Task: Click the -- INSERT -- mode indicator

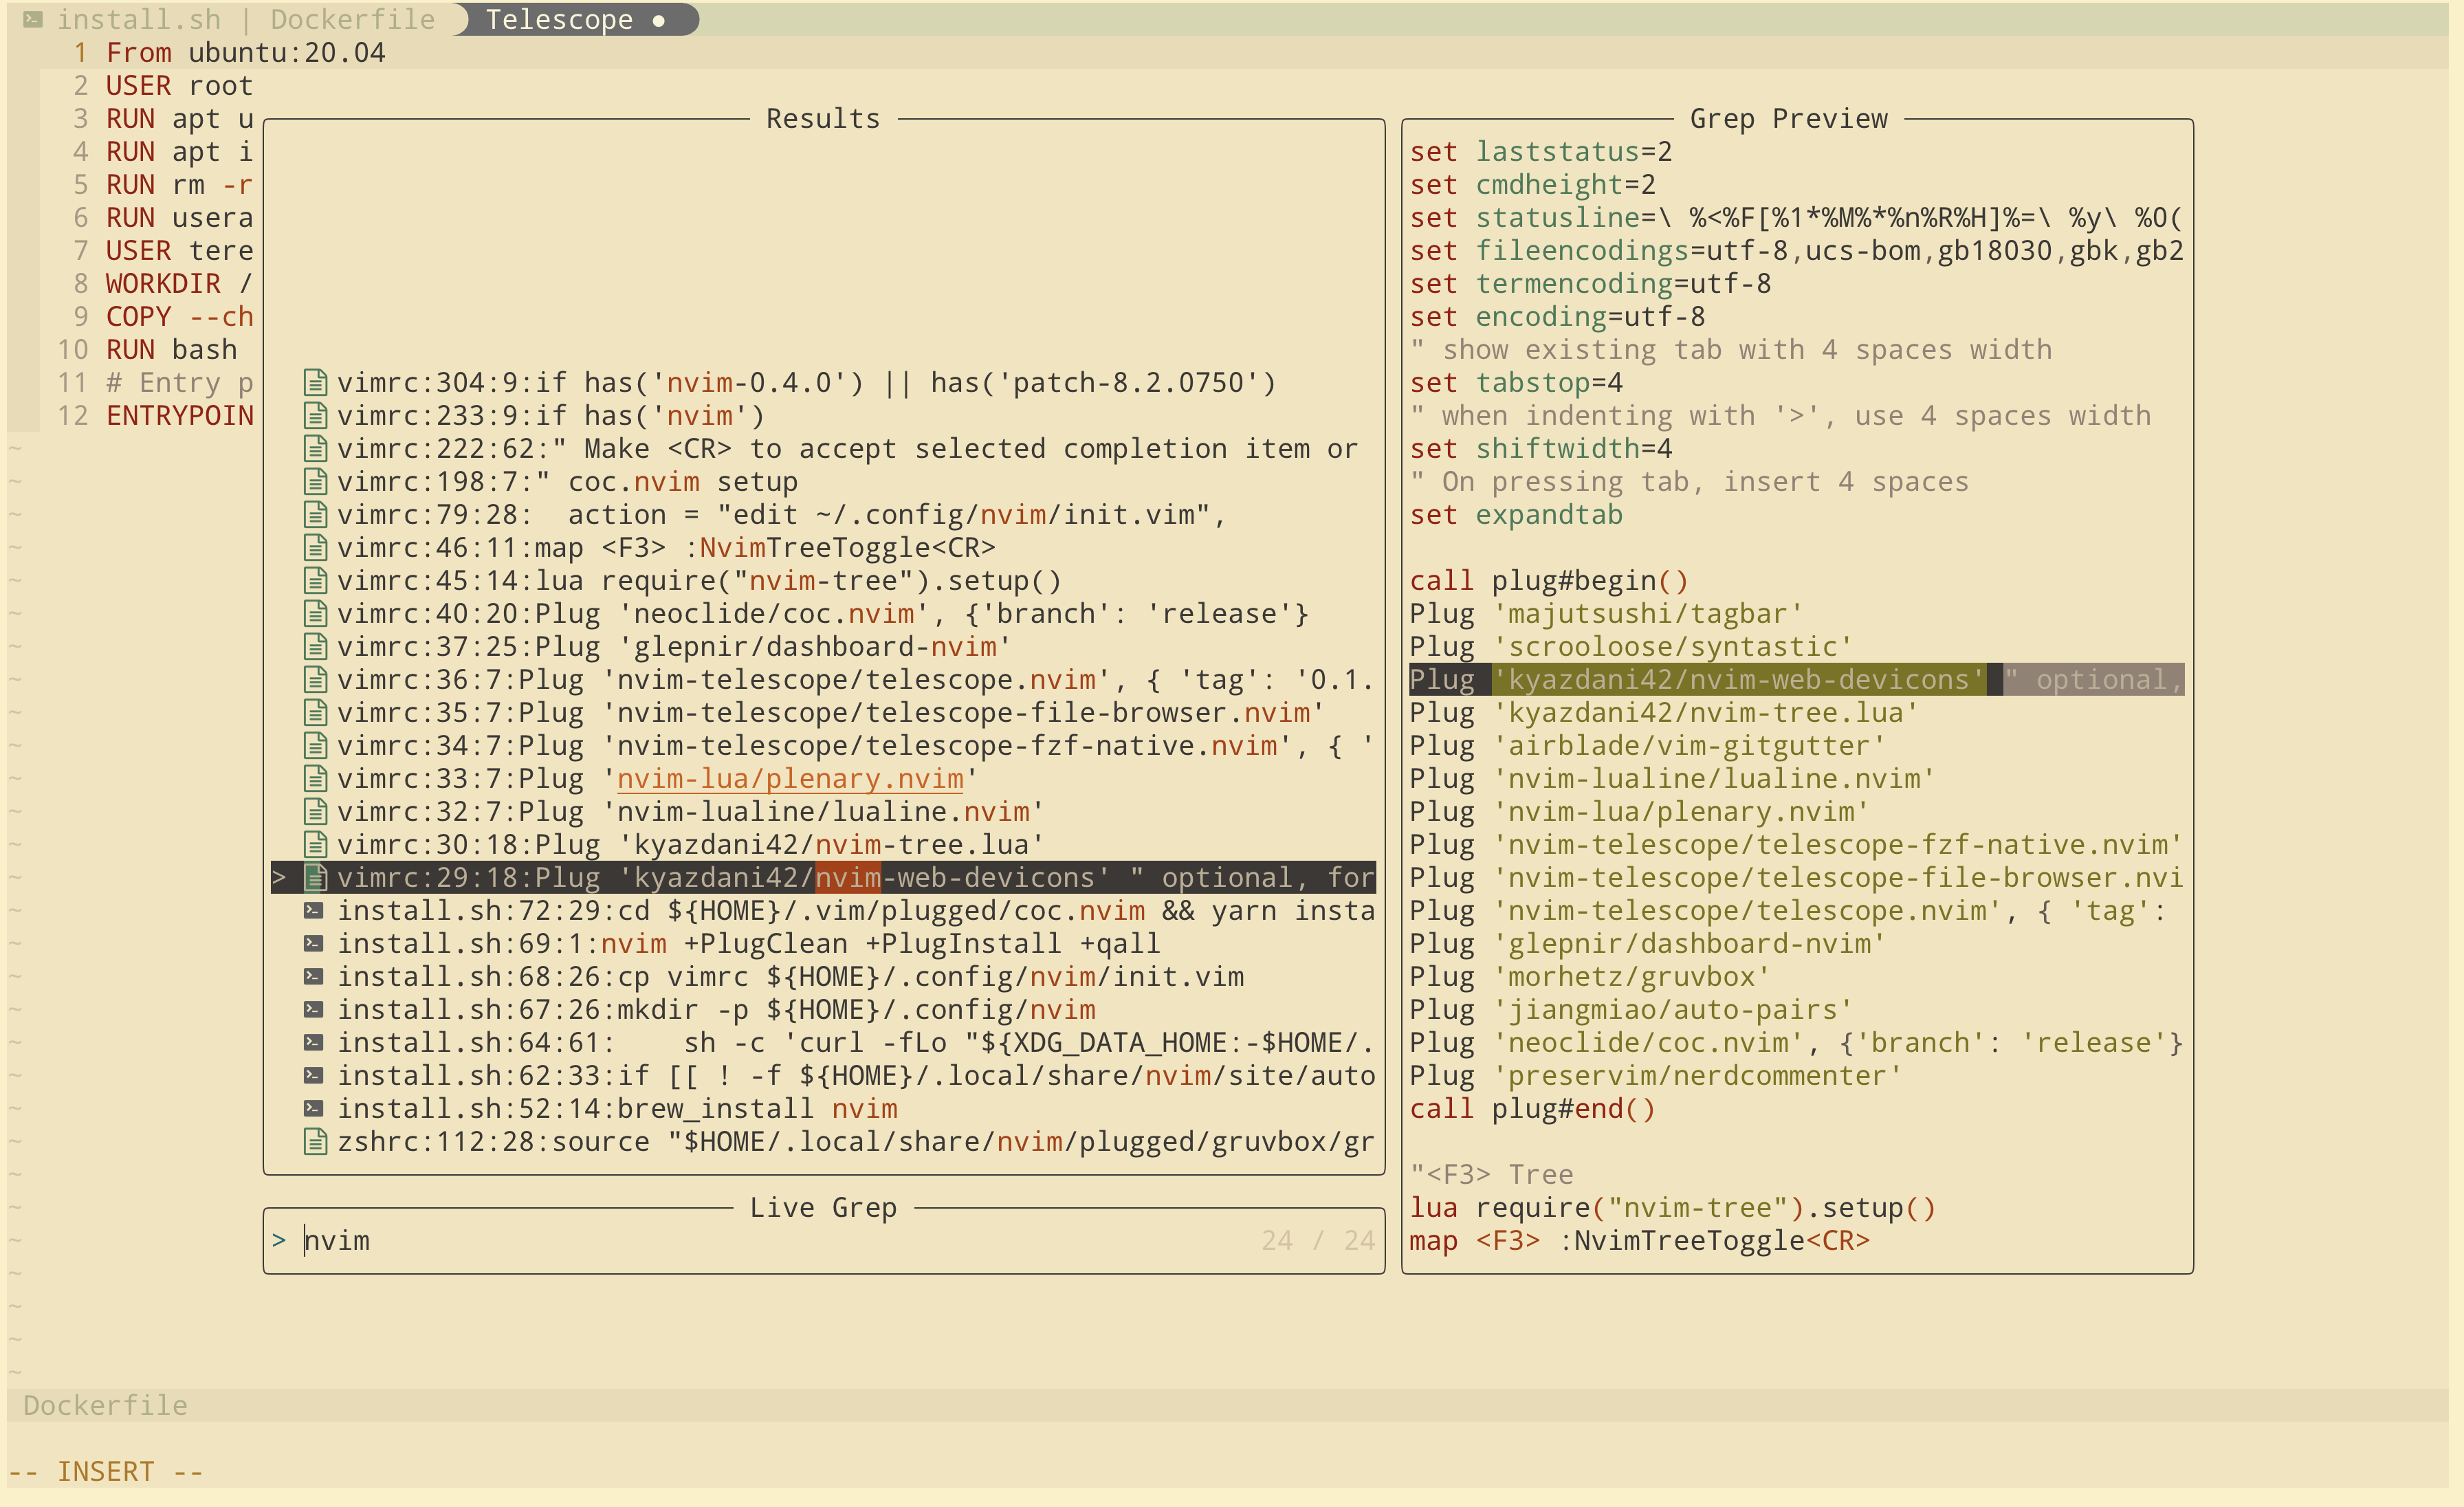Action: [106, 1472]
